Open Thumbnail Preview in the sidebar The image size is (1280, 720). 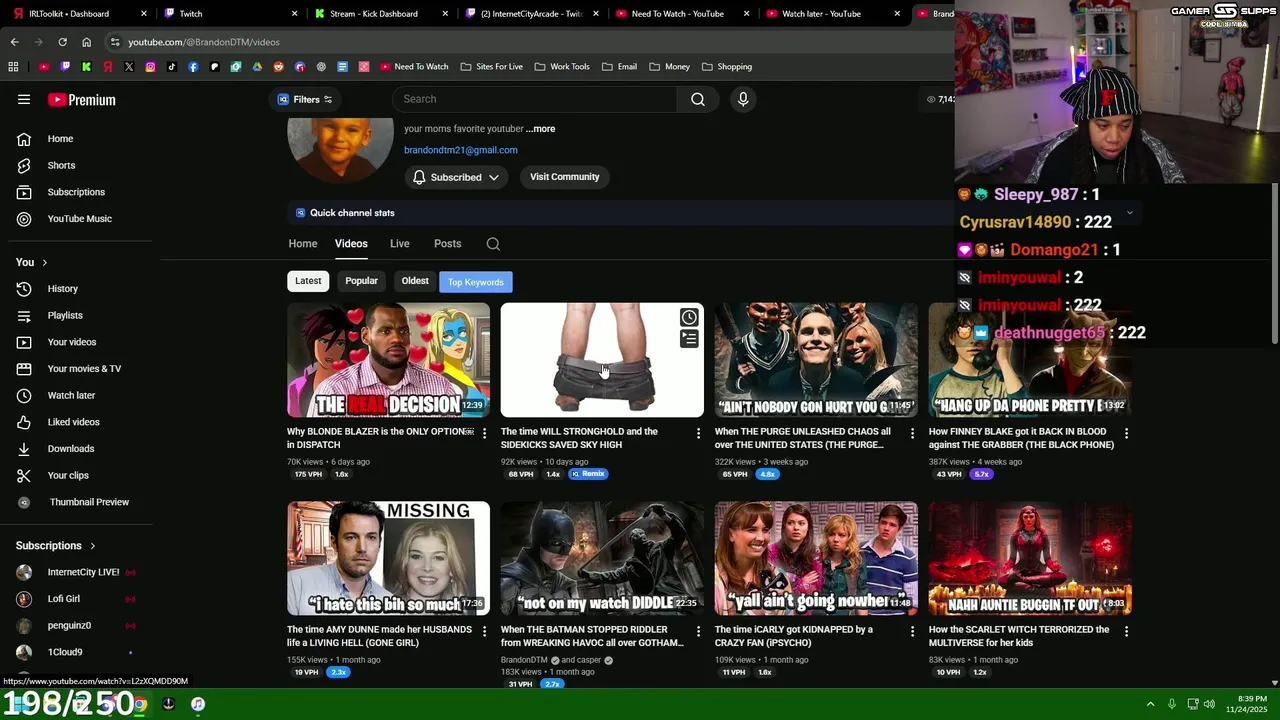tap(89, 502)
